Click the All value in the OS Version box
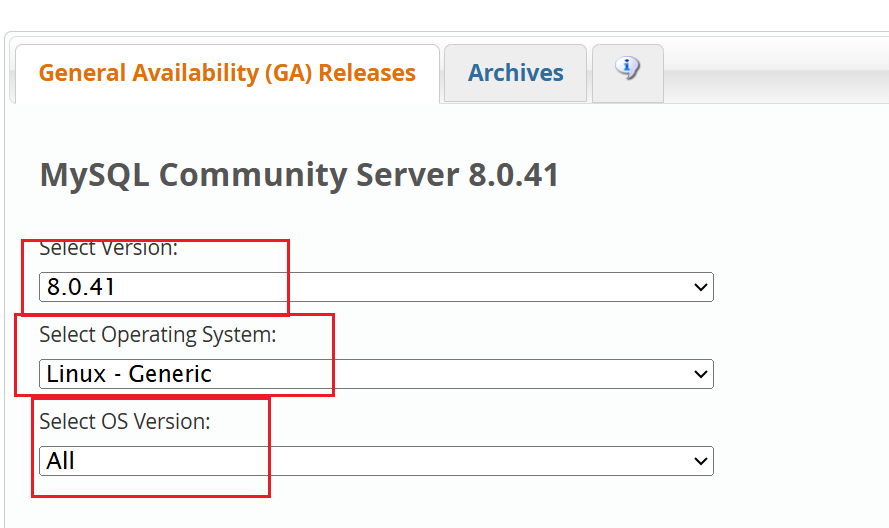 click(61, 461)
